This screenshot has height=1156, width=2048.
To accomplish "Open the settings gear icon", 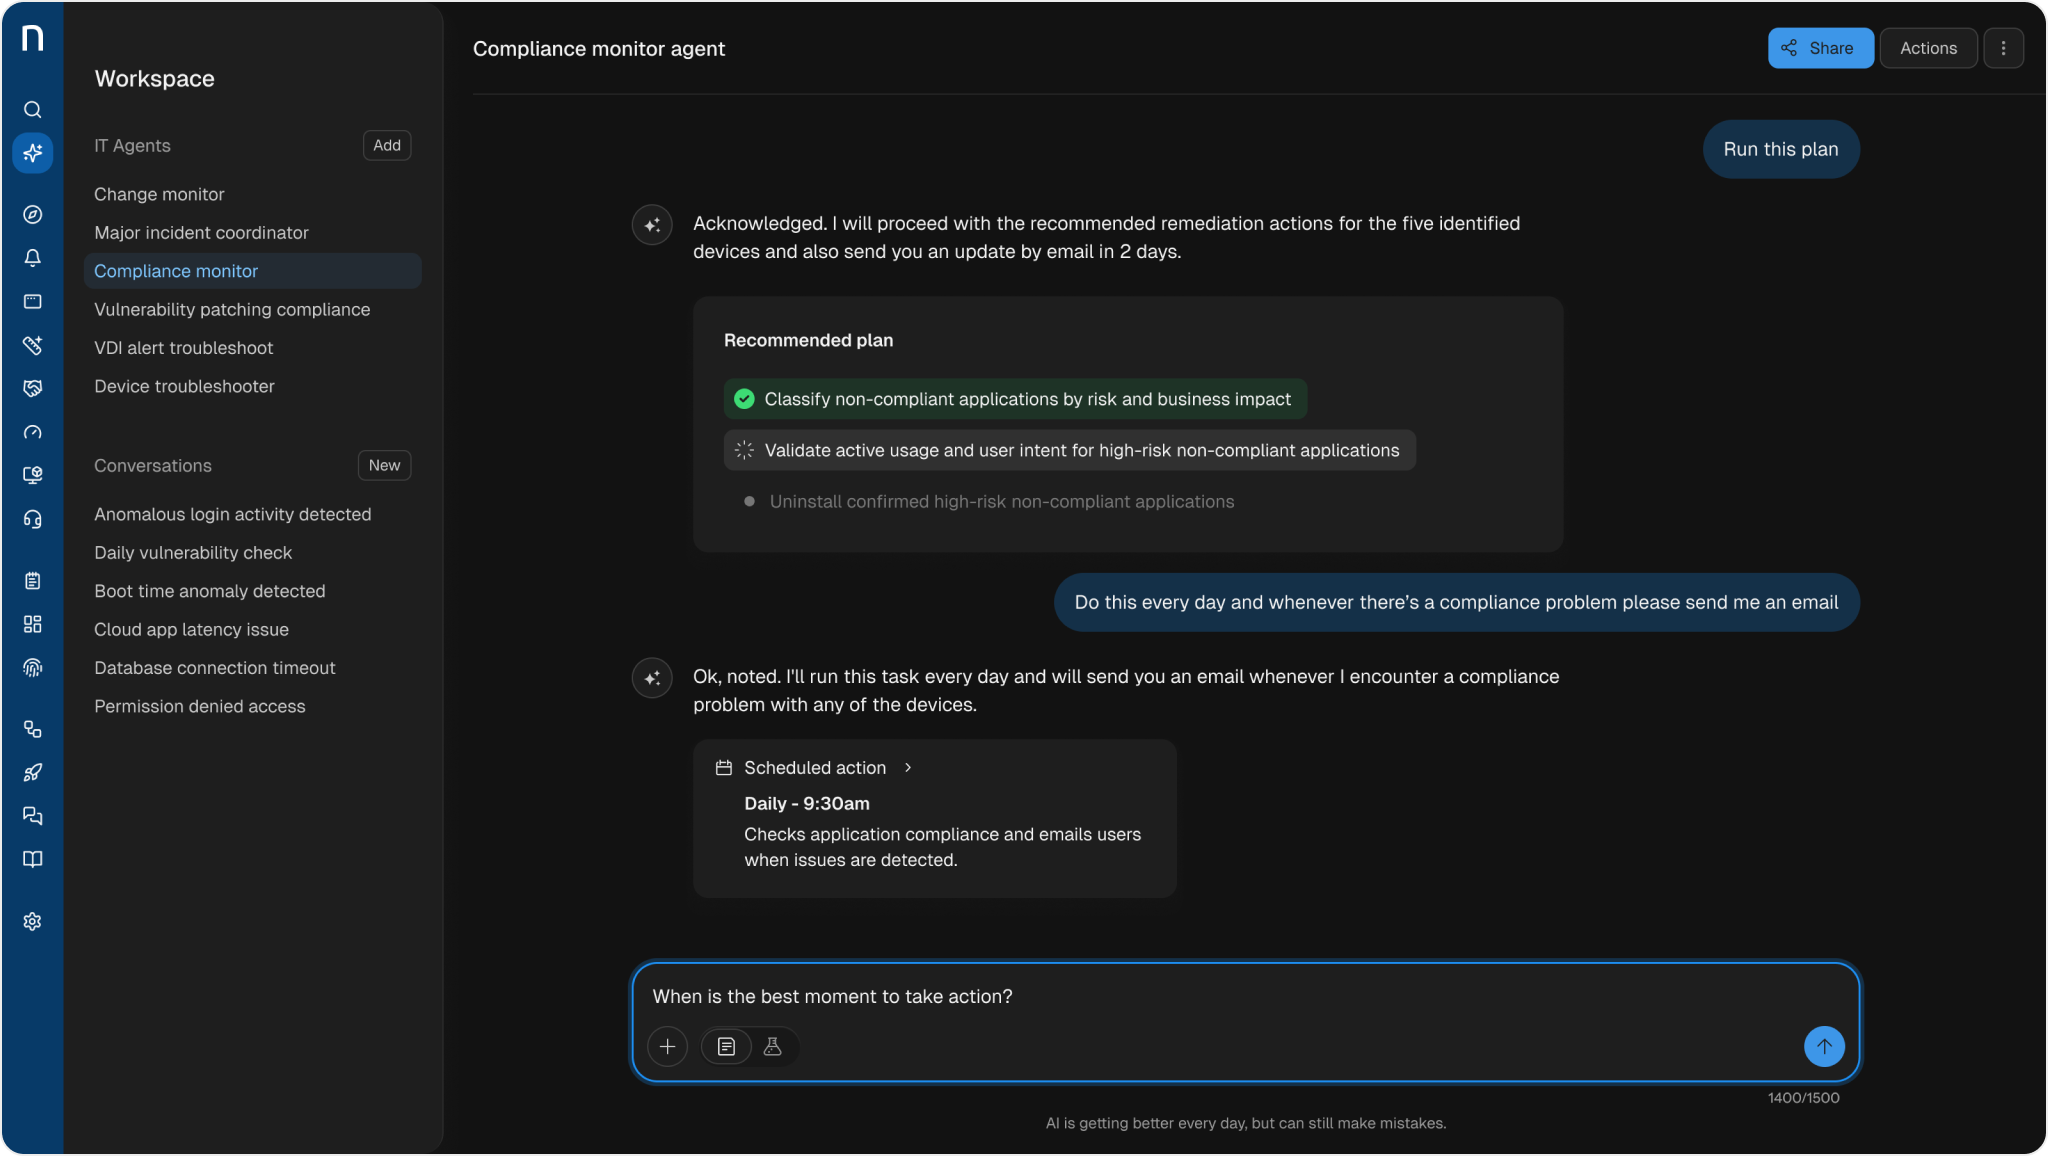I will 33,922.
